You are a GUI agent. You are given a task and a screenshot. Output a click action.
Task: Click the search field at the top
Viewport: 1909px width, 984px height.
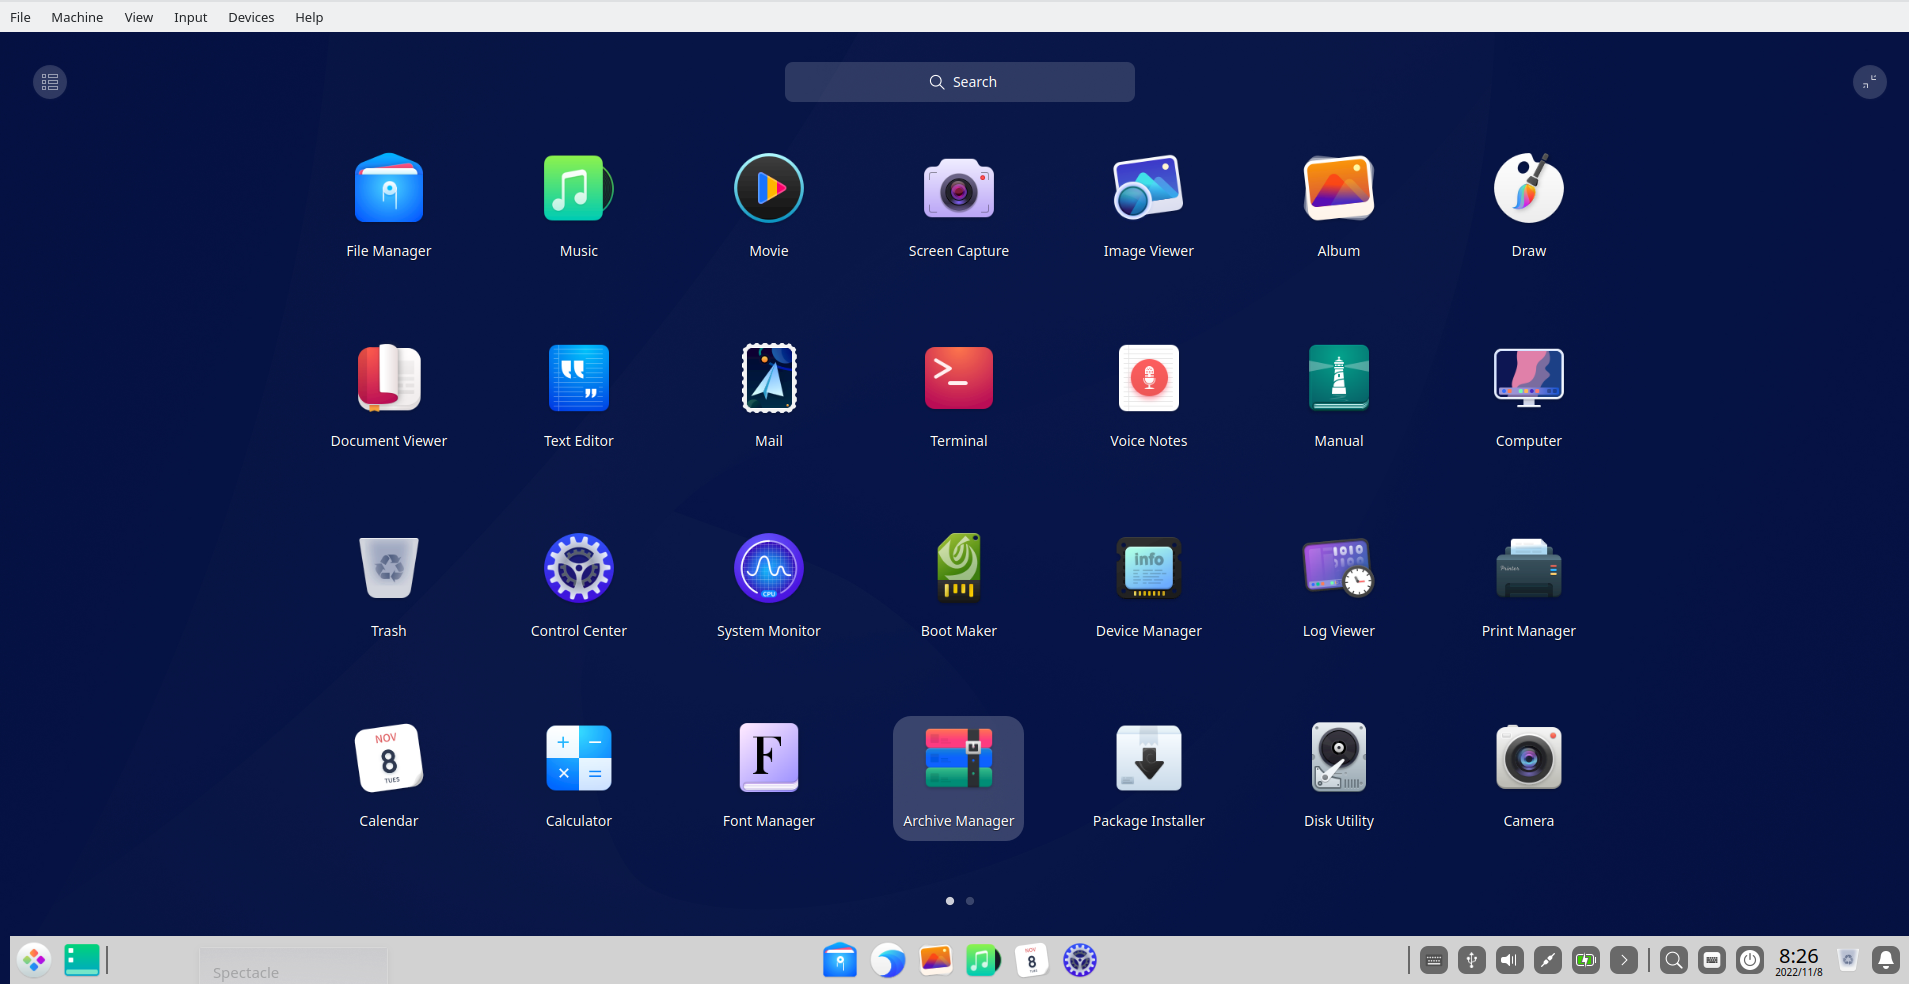pyautogui.click(x=958, y=81)
